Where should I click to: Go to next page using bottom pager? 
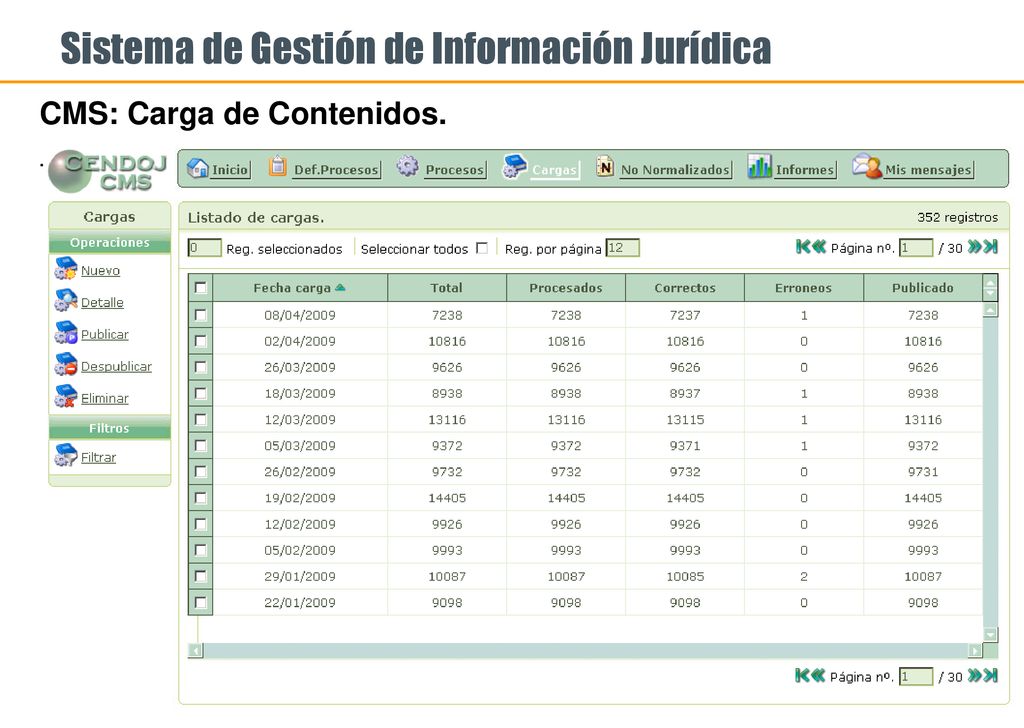(975, 676)
